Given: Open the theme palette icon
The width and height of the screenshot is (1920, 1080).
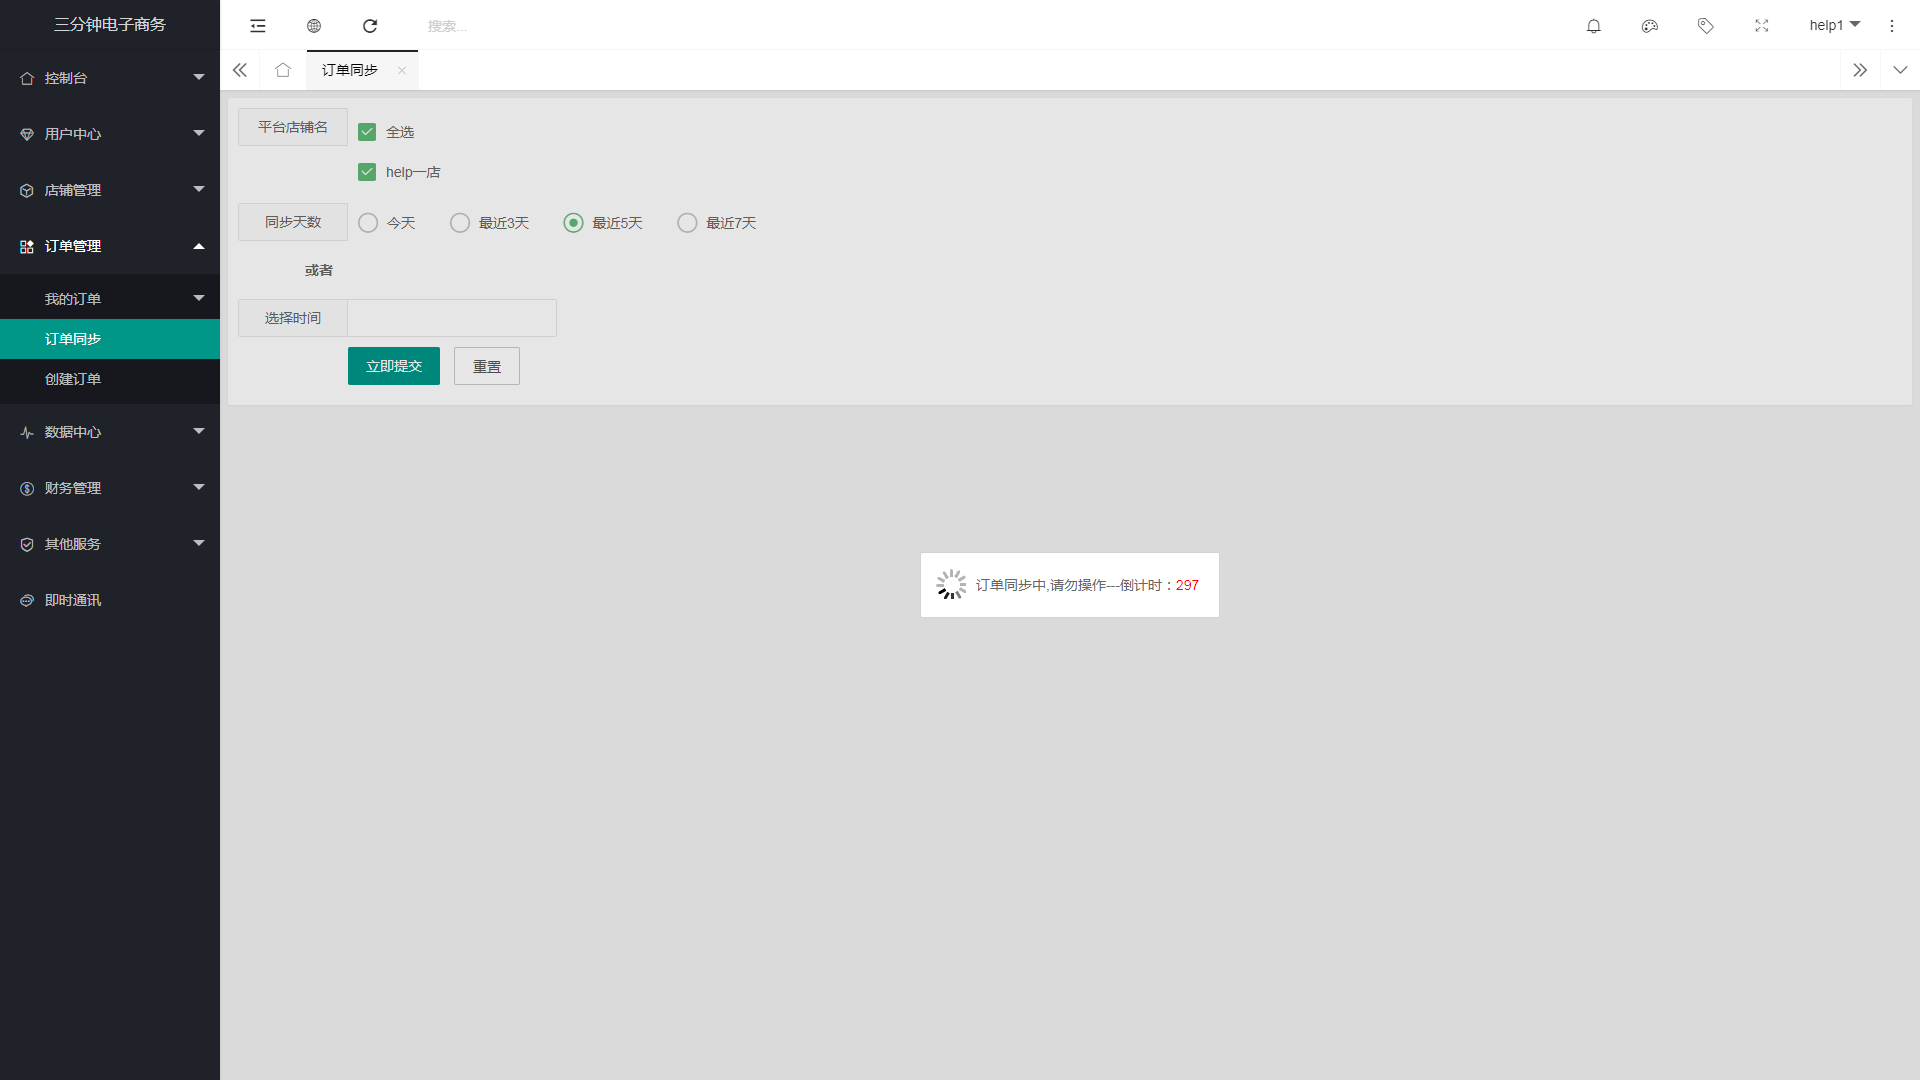Looking at the screenshot, I should pos(1650,26).
